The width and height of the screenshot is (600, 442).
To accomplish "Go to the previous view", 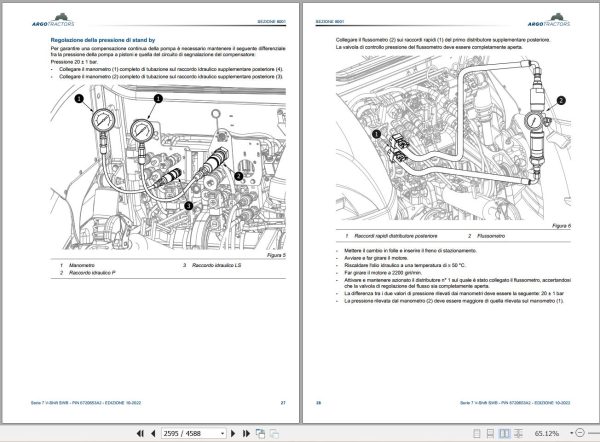I will tap(261, 434).
